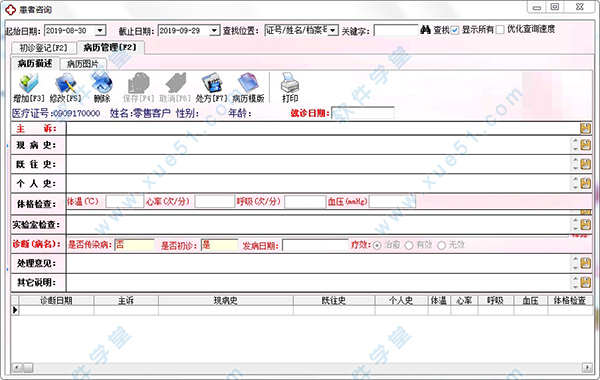Click the 处理意见 field spinner arrows

[575, 263]
